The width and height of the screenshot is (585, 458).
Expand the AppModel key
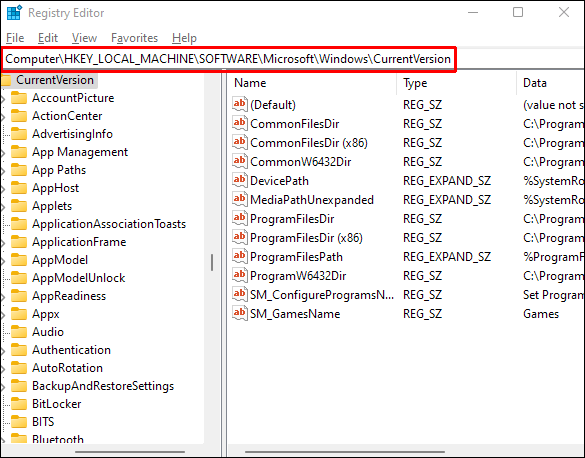(3, 261)
